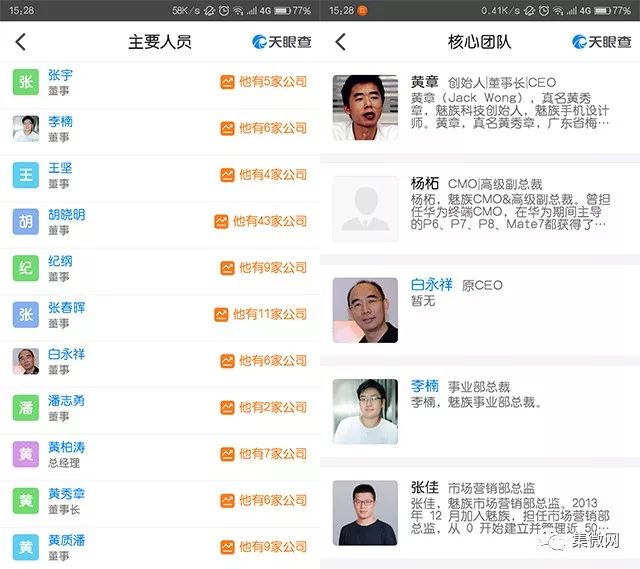Select the name 张宇
The image size is (640, 569).
click(60, 75)
